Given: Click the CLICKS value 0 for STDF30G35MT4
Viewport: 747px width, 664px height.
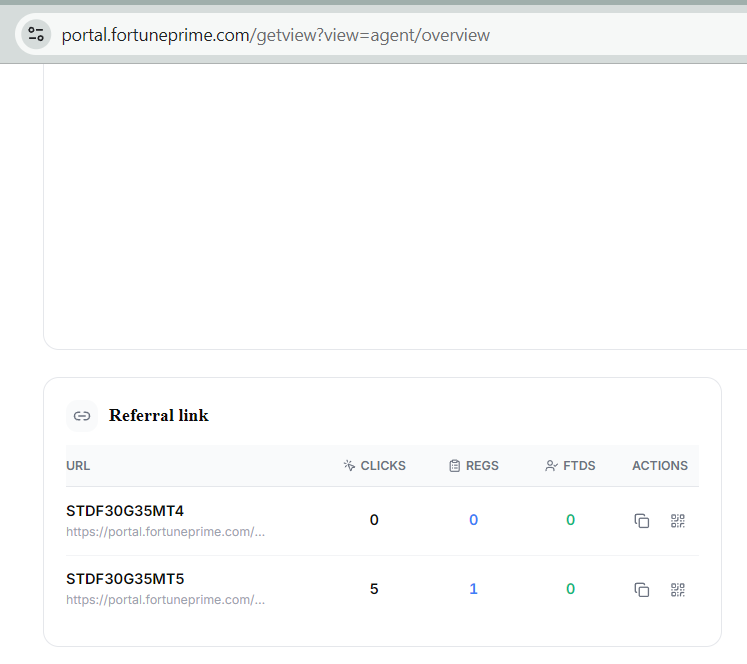Looking at the screenshot, I should pyautogui.click(x=374, y=520).
